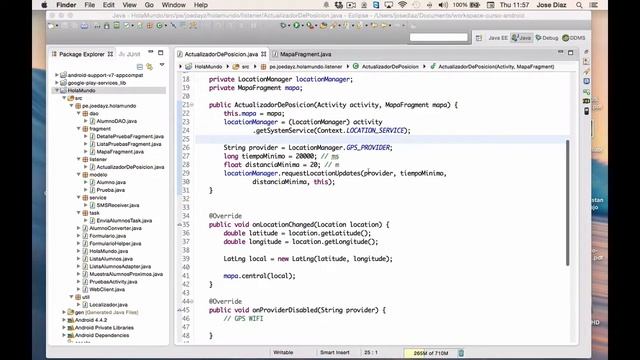
Task: Select the Package Explorer tab
Action: [x=82, y=54]
